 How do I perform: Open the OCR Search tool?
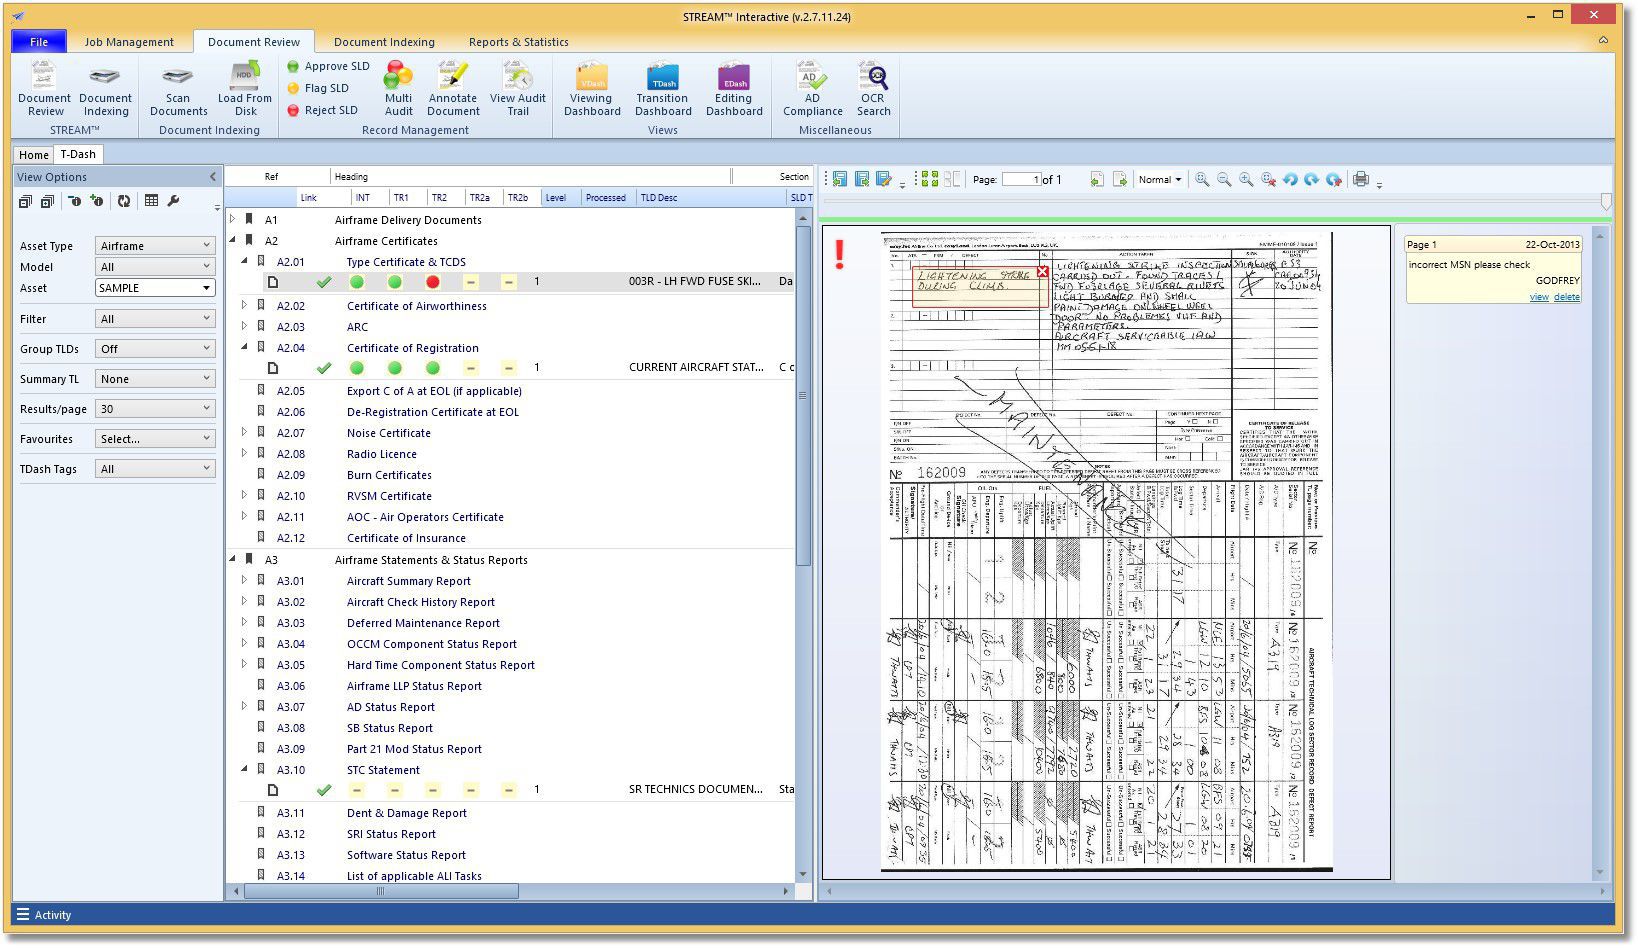pyautogui.click(x=872, y=89)
